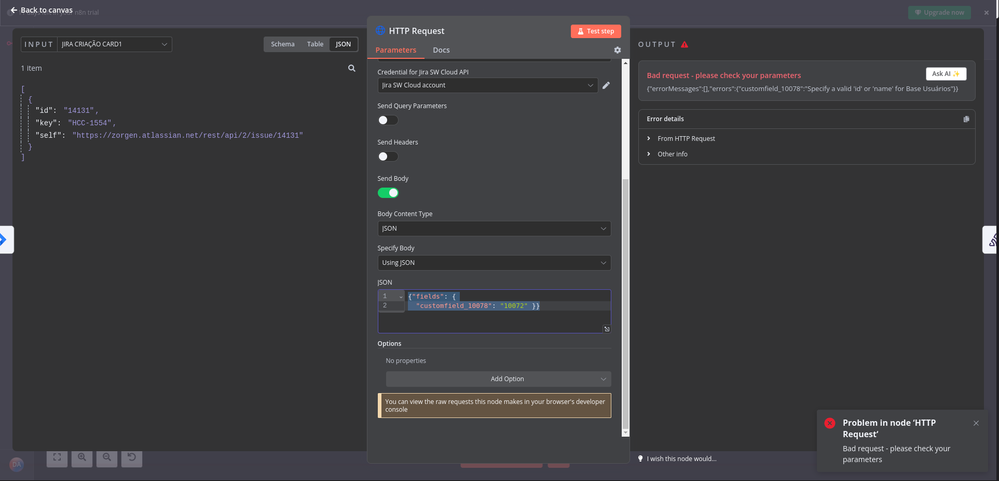Screen dimensions: 999x481
Task: Open the Parameters tab
Action: click(x=396, y=50)
